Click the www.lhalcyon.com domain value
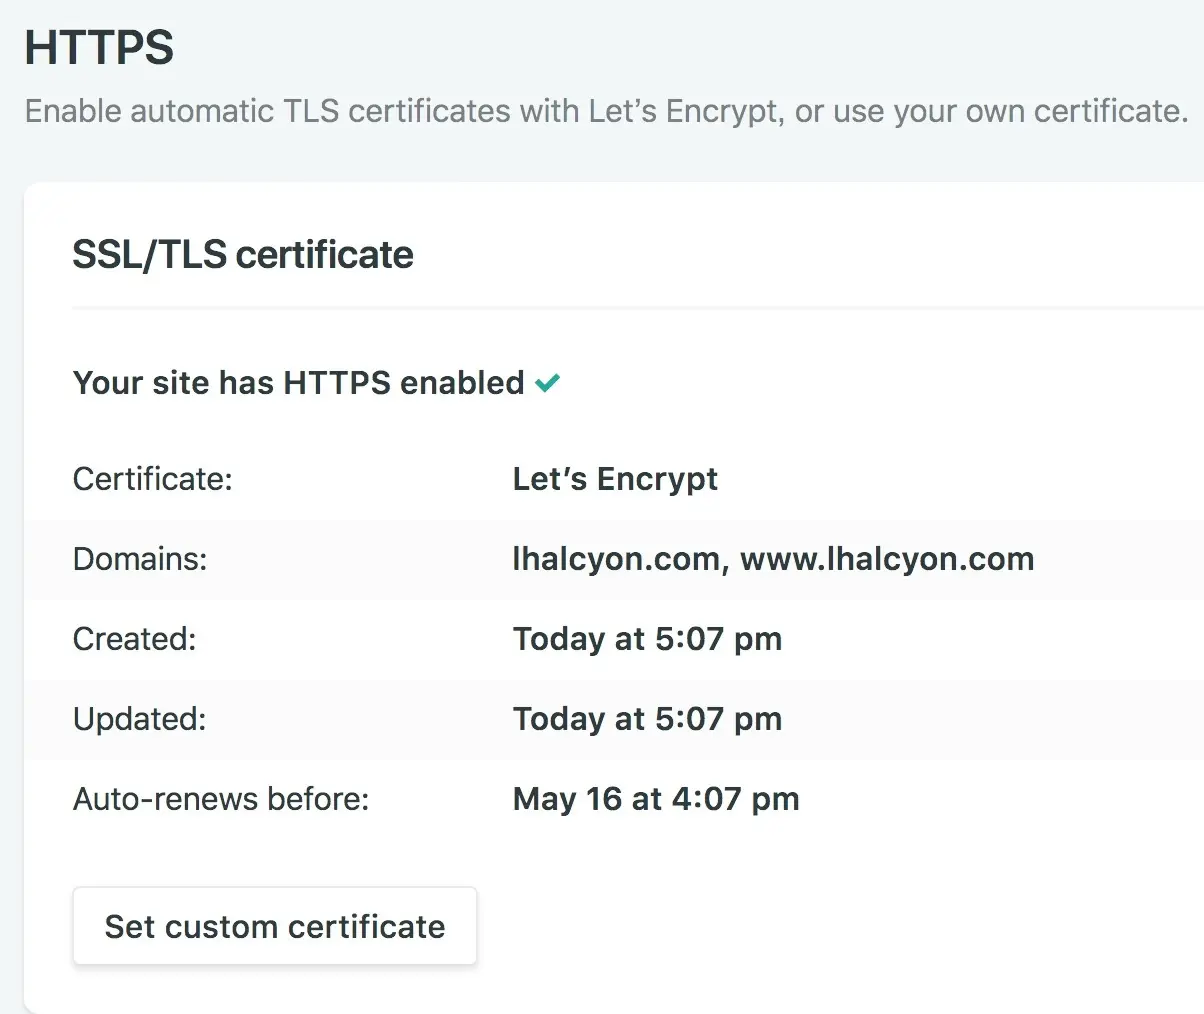Screen dimensions: 1204x1014 click(x=887, y=559)
